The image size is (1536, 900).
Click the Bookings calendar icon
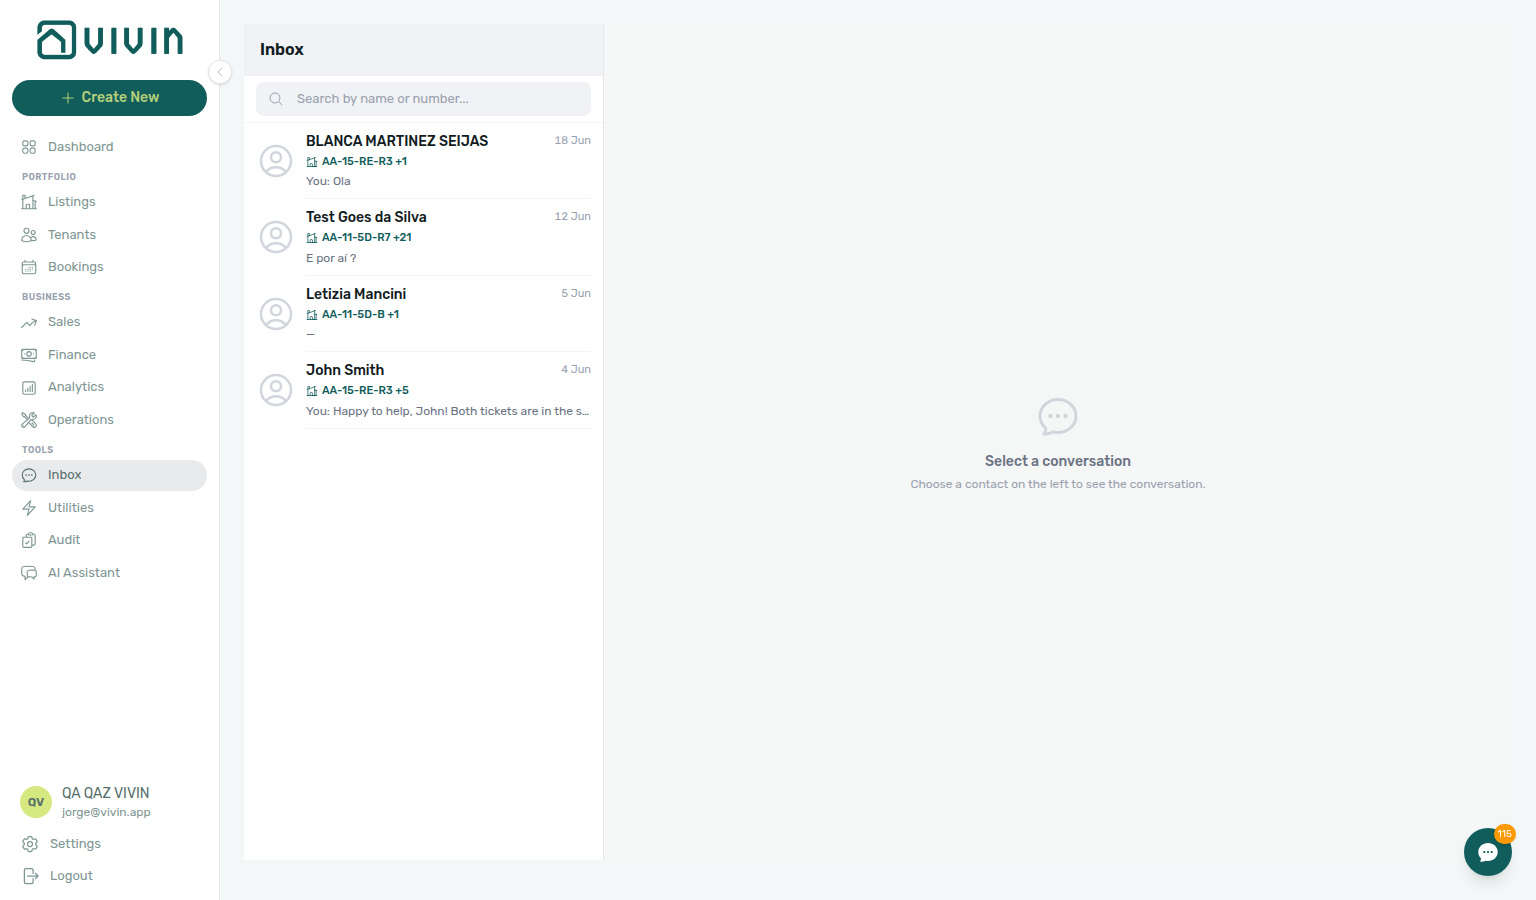(x=29, y=267)
